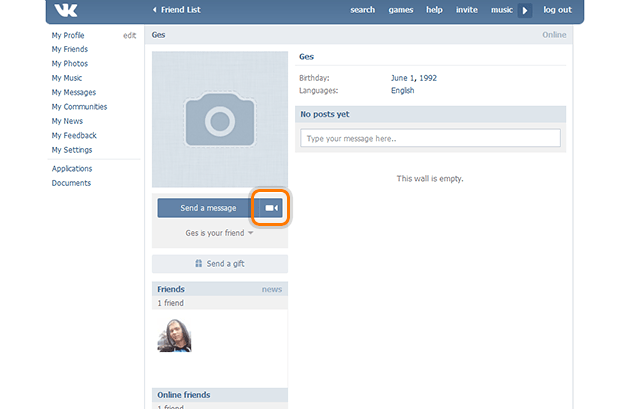The width and height of the screenshot is (630, 409).
Task: Type in the wall message field
Action: (x=431, y=138)
